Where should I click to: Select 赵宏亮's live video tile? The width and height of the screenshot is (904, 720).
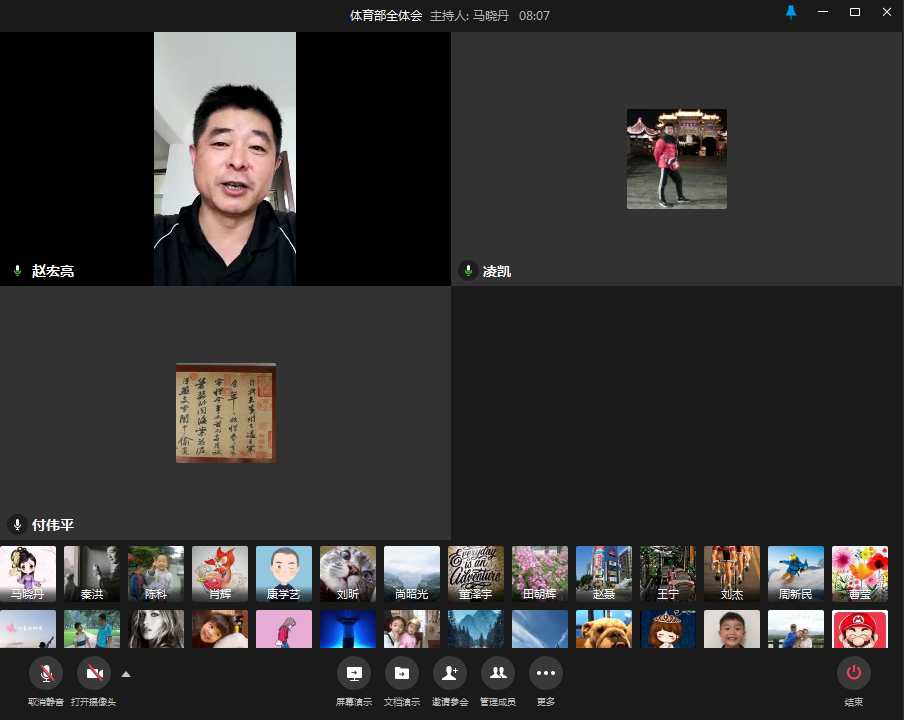[225, 158]
